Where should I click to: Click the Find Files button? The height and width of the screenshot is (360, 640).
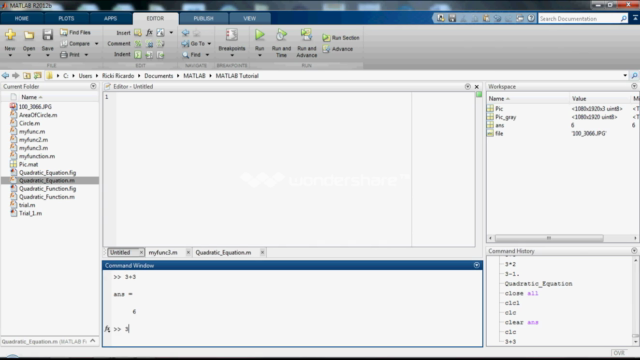(x=76, y=32)
